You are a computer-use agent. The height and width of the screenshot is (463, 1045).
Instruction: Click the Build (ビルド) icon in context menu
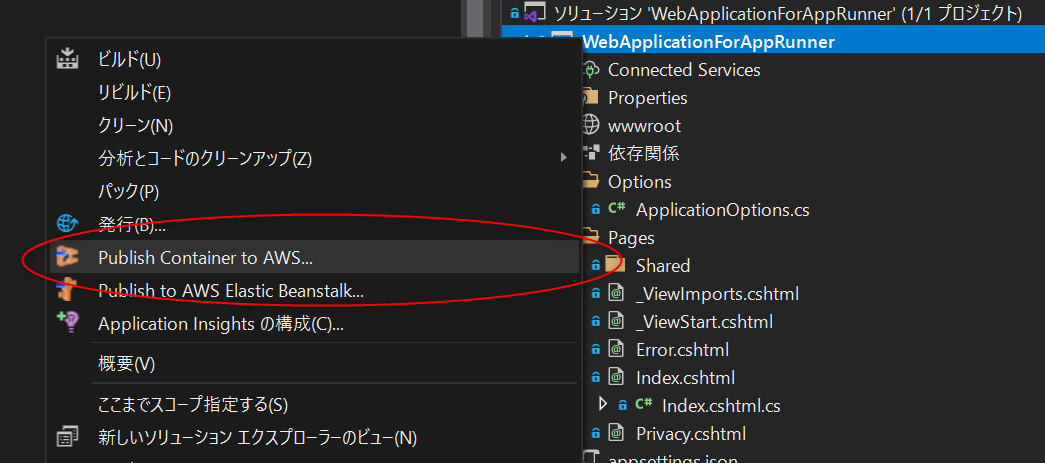point(67,59)
